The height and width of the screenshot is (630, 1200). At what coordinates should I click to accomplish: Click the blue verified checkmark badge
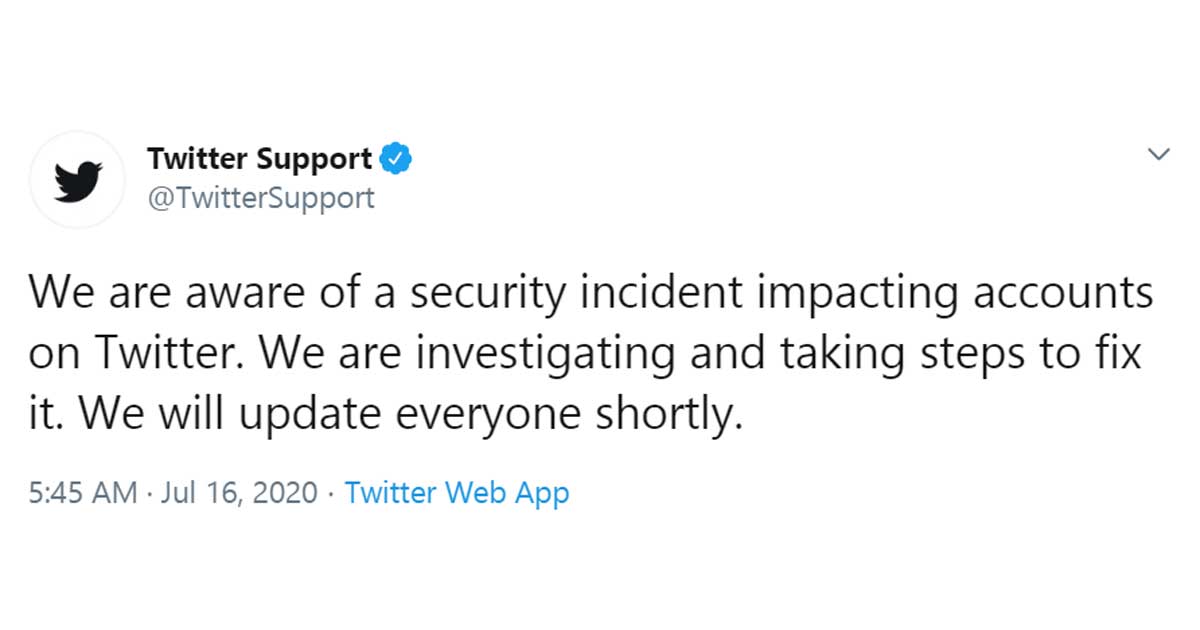pos(397,158)
